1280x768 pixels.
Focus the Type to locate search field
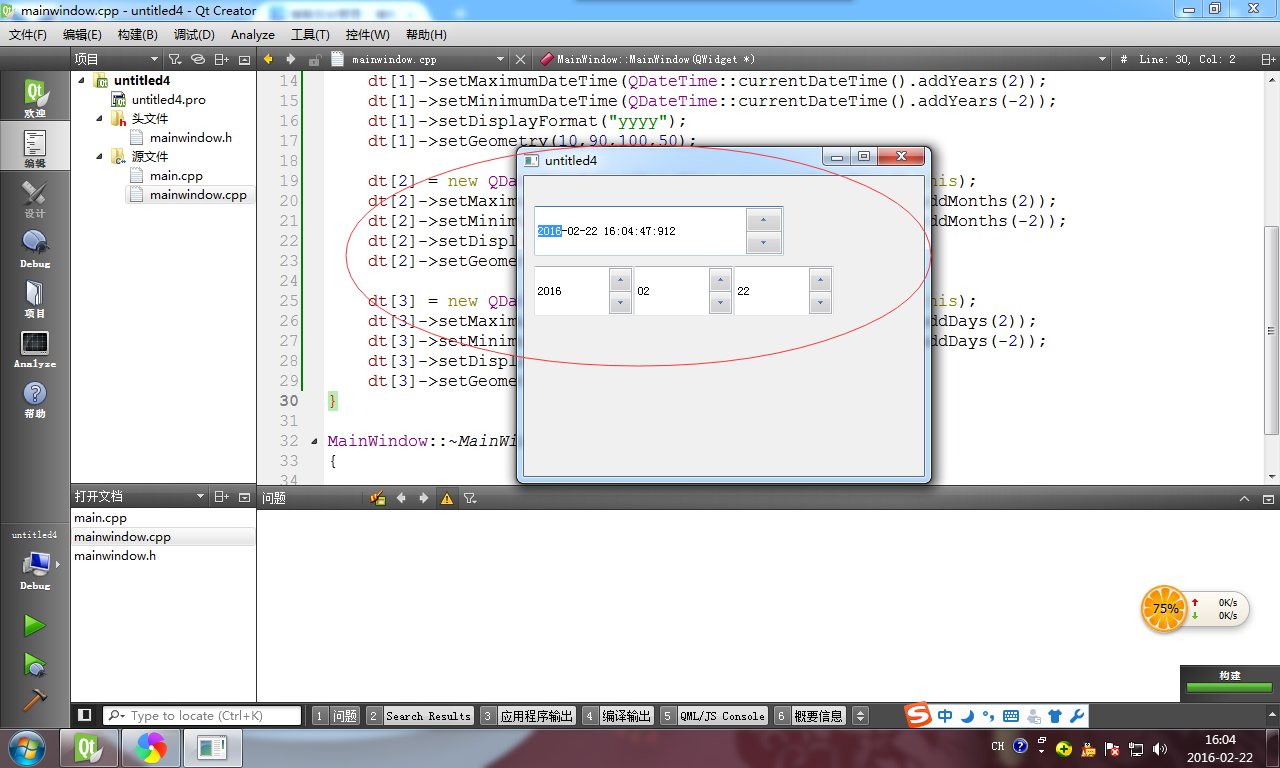tap(202, 716)
